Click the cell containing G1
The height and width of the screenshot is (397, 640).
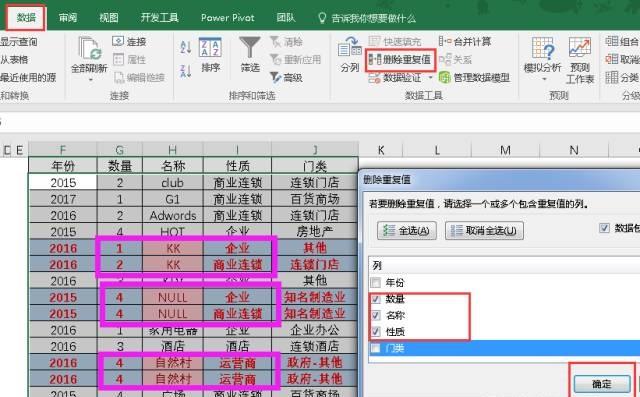click(173, 199)
